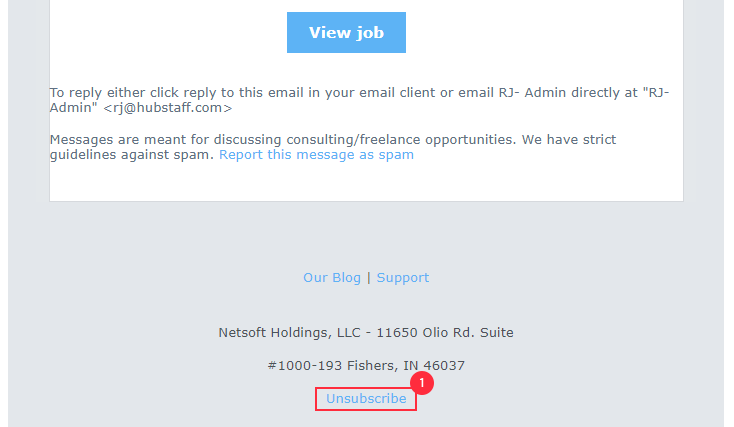Click the blue View job button
This screenshot has width=734, height=427.
[346, 32]
